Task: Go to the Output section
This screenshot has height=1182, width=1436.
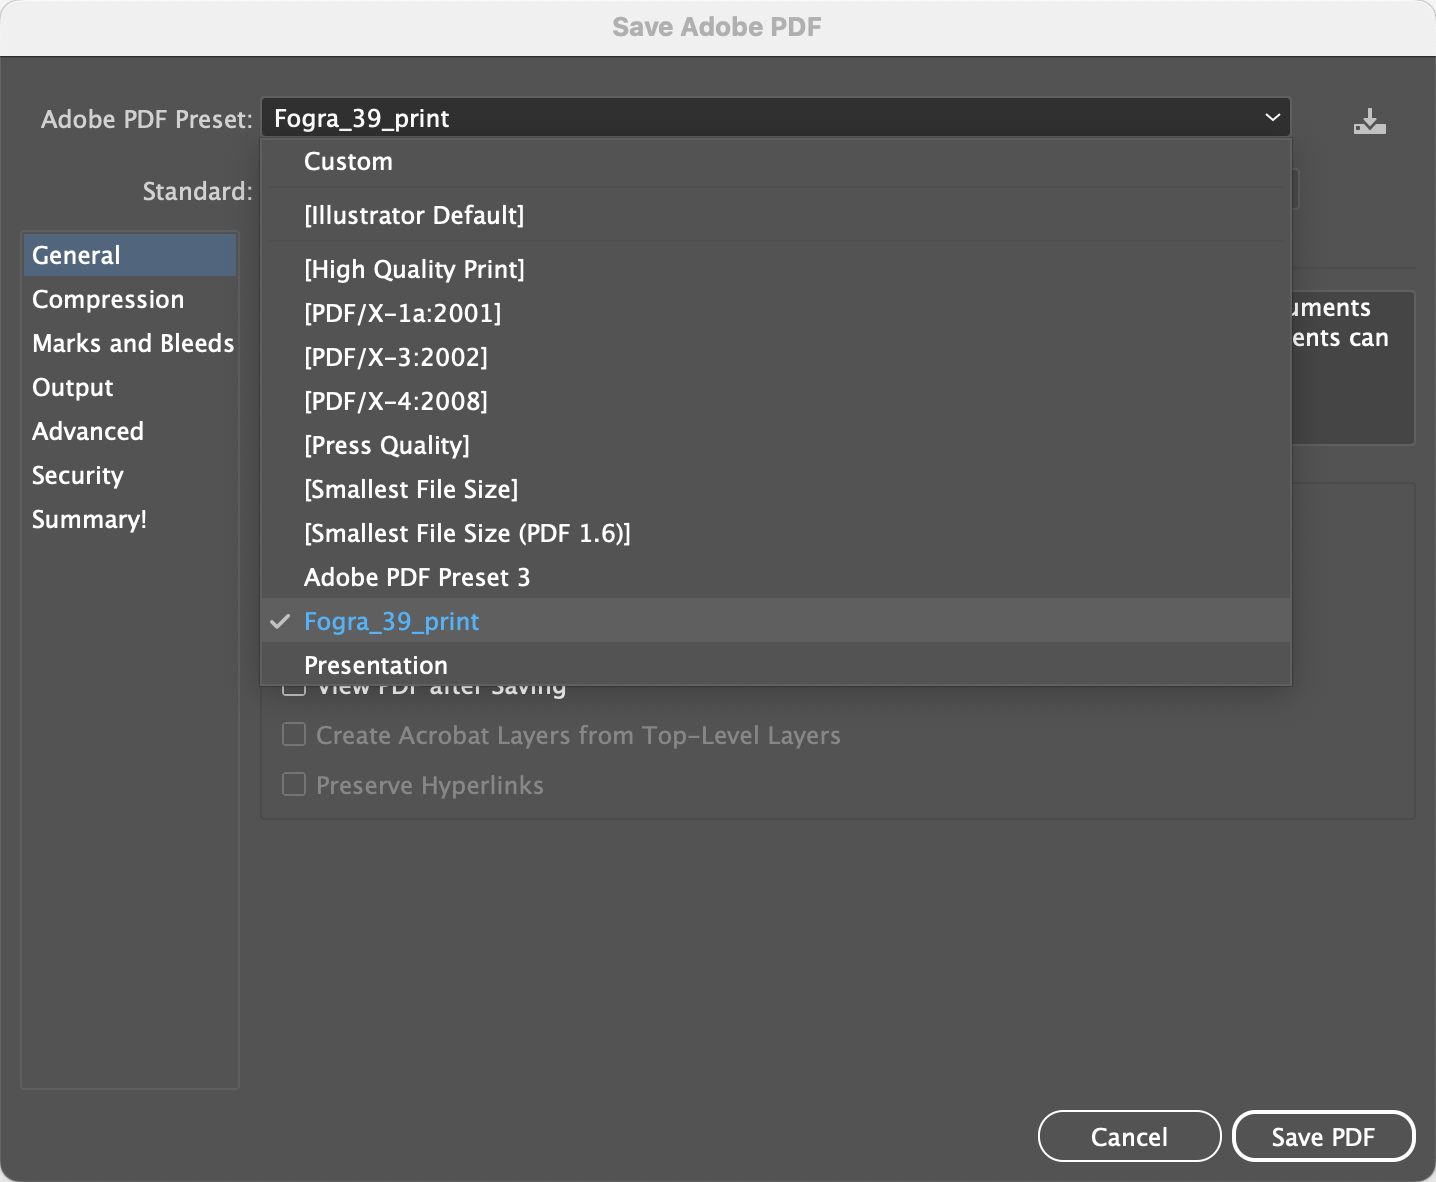Action: point(130,387)
